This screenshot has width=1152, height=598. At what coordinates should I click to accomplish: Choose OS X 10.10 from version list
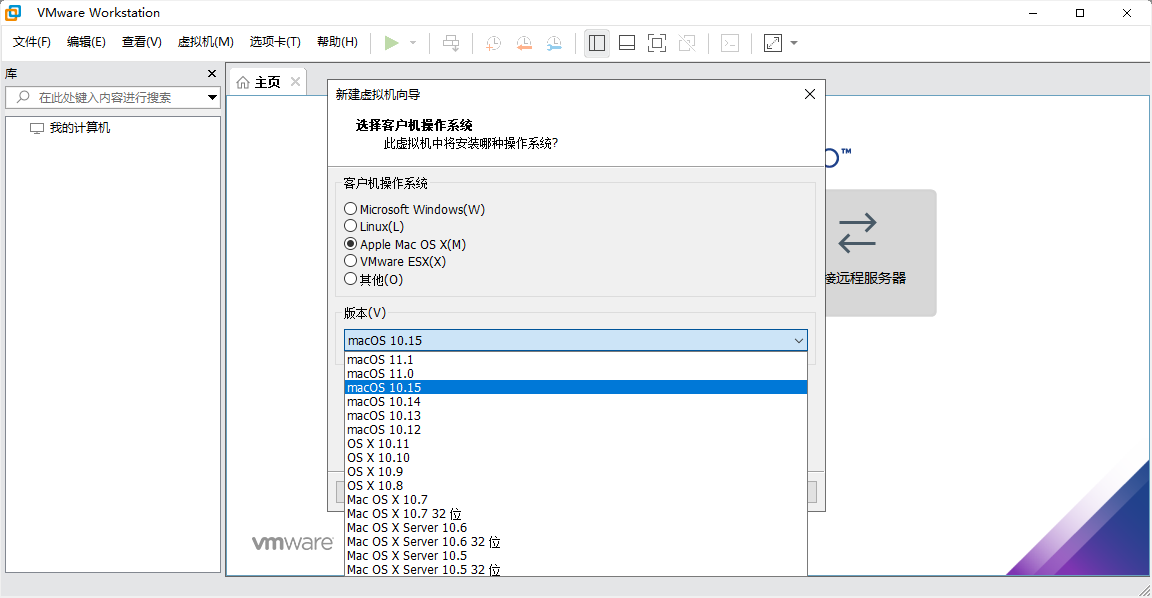pos(576,457)
